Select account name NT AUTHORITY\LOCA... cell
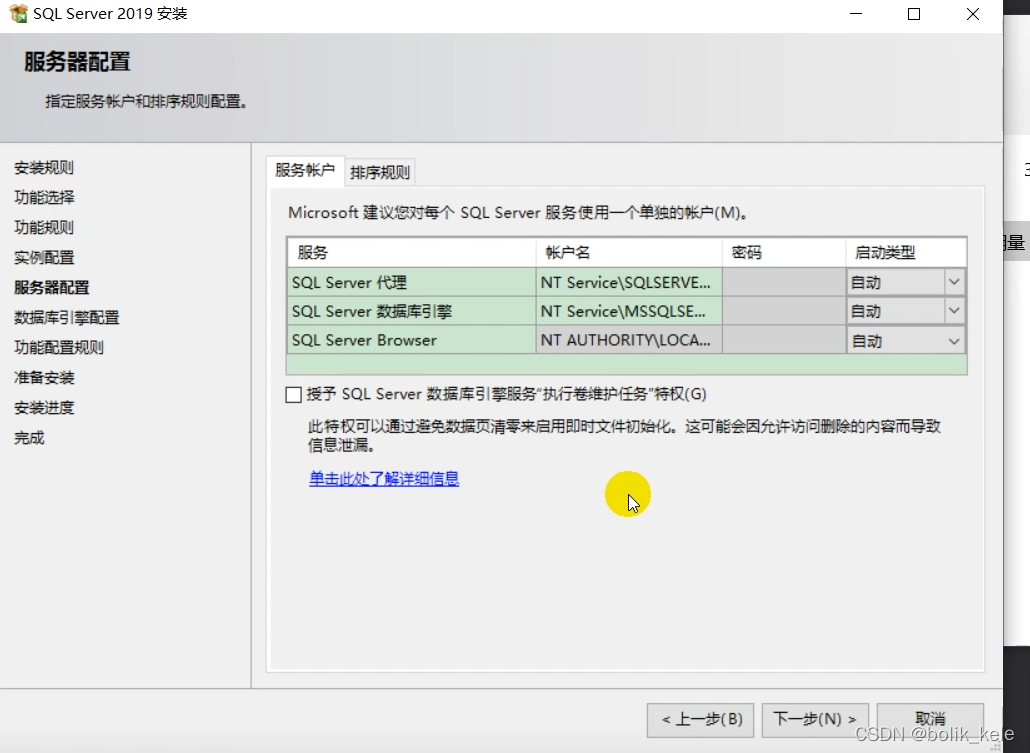This screenshot has width=1030, height=753. 629,340
